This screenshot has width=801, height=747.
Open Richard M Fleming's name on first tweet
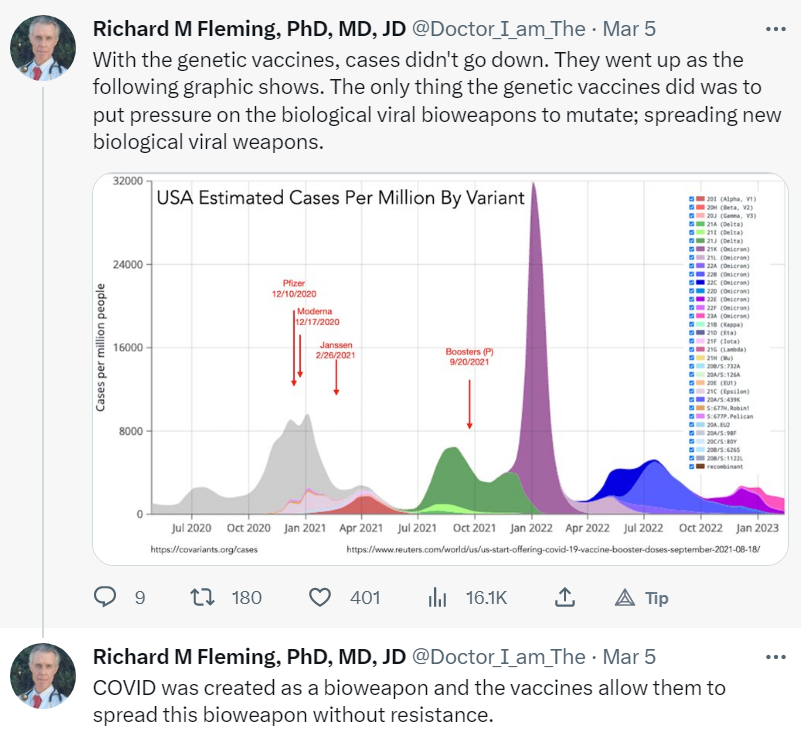tap(248, 27)
